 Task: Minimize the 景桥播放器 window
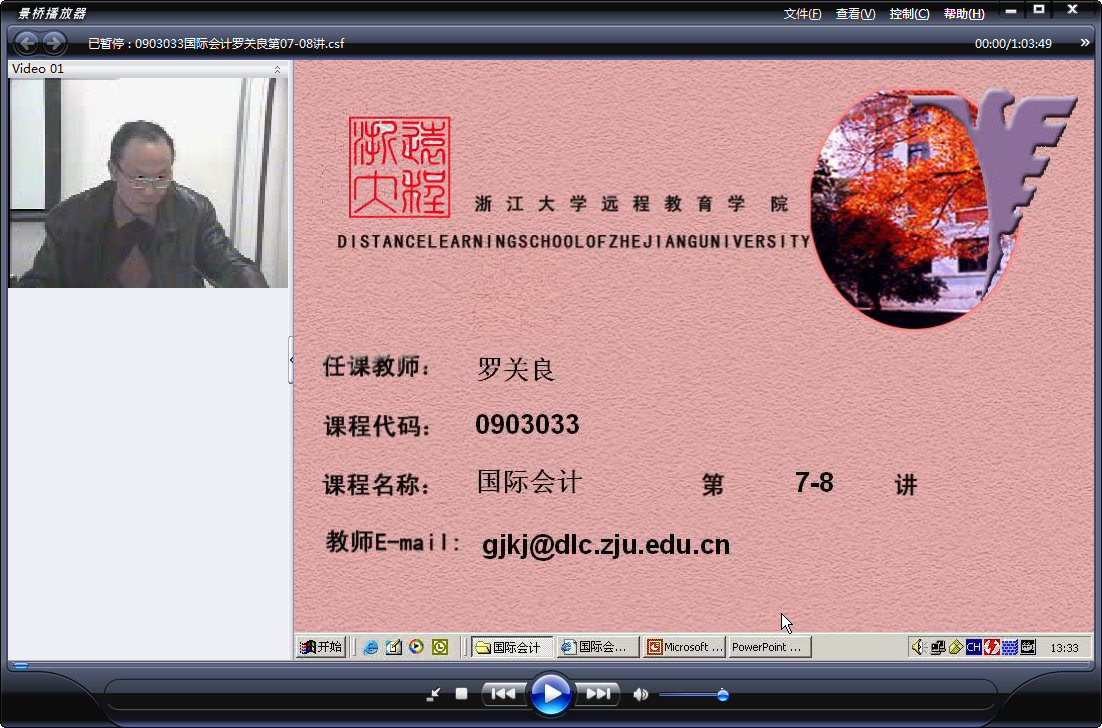[1011, 11]
